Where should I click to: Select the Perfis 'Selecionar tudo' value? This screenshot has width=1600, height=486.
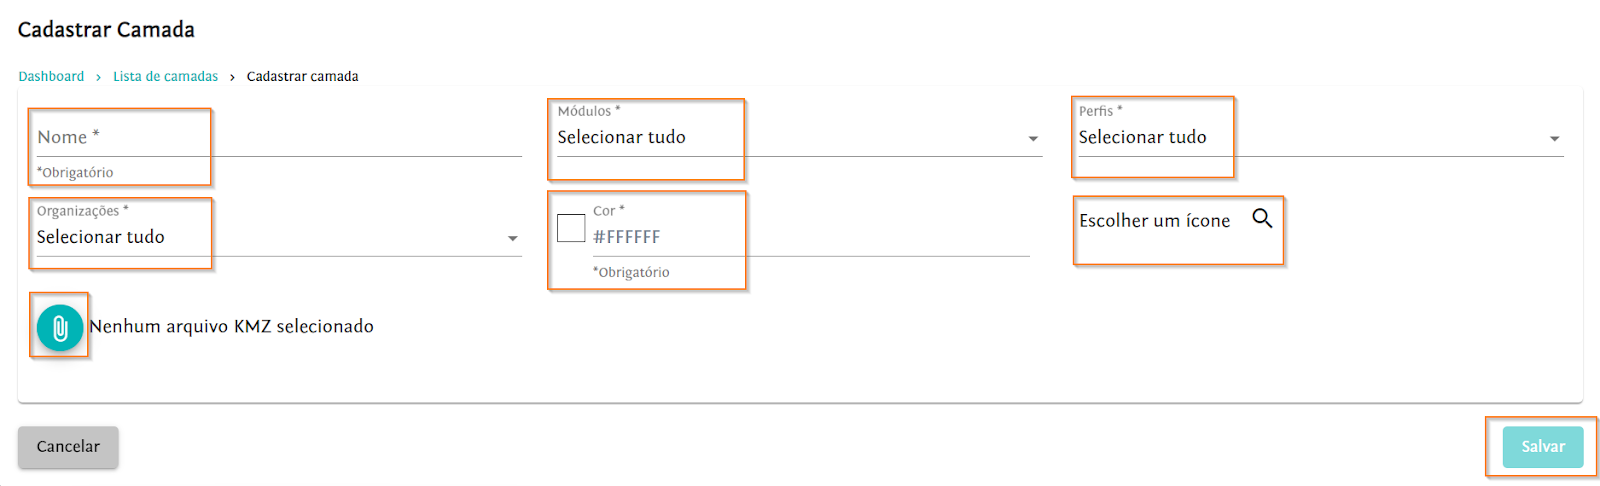click(1142, 137)
